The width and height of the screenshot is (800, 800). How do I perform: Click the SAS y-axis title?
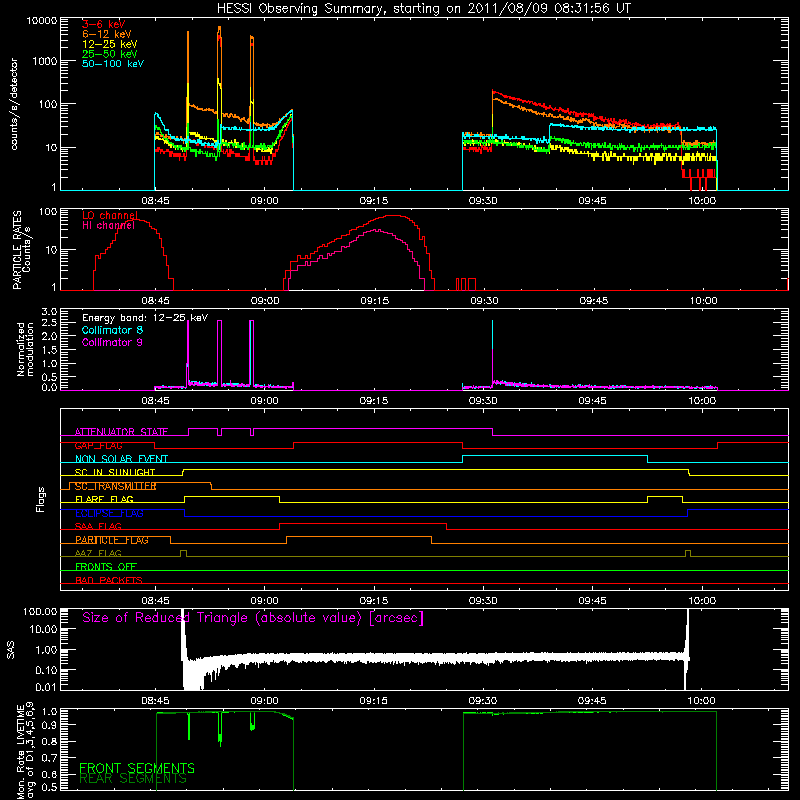coord(11,649)
